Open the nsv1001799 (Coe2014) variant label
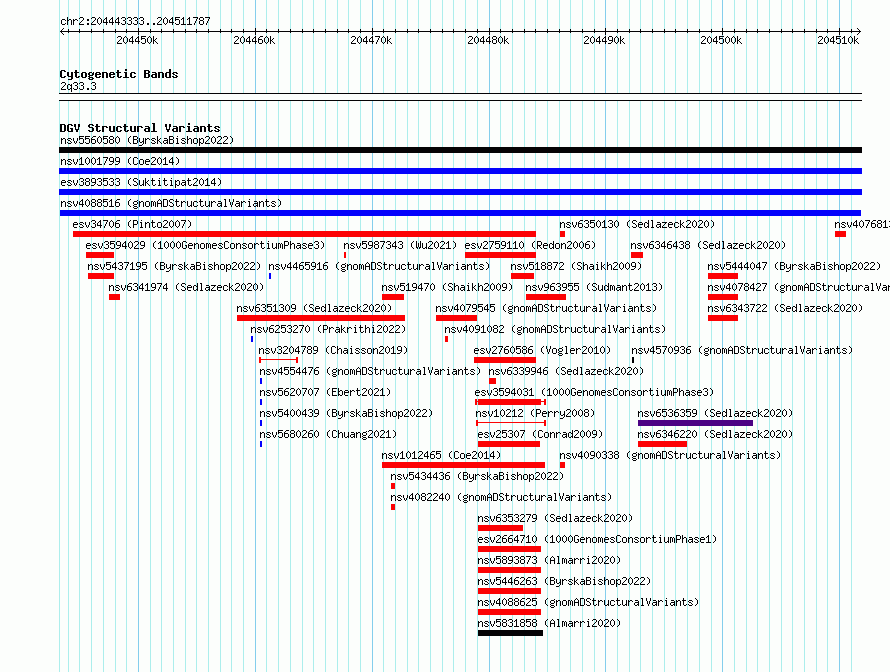Screen dimensions: 890x672 click(x=120, y=161)
